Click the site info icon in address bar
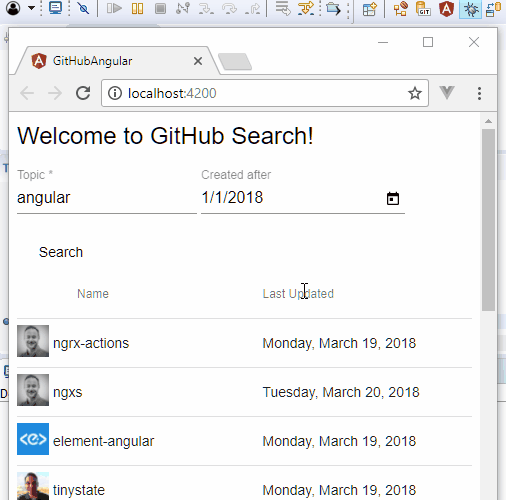This screenshot has height=500, width=506. [115, 93]
